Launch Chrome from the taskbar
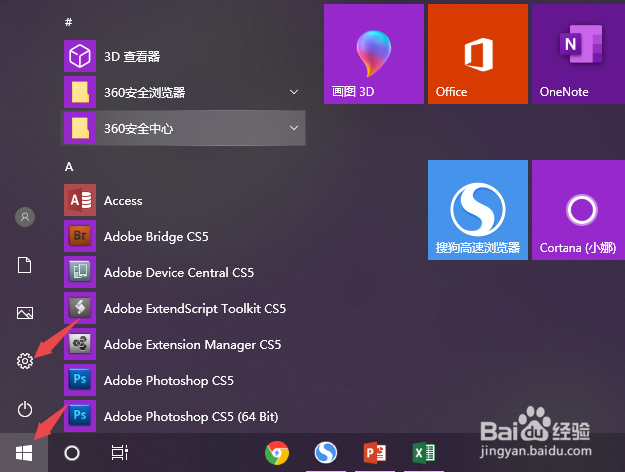Image resolution: width=625 pixels, height=472 pixels. pos(277,453)
